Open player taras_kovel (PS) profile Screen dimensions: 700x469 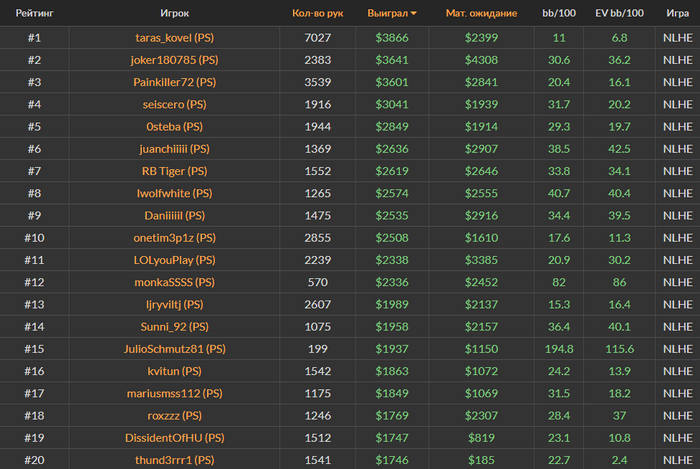click(x=174, y=37)
